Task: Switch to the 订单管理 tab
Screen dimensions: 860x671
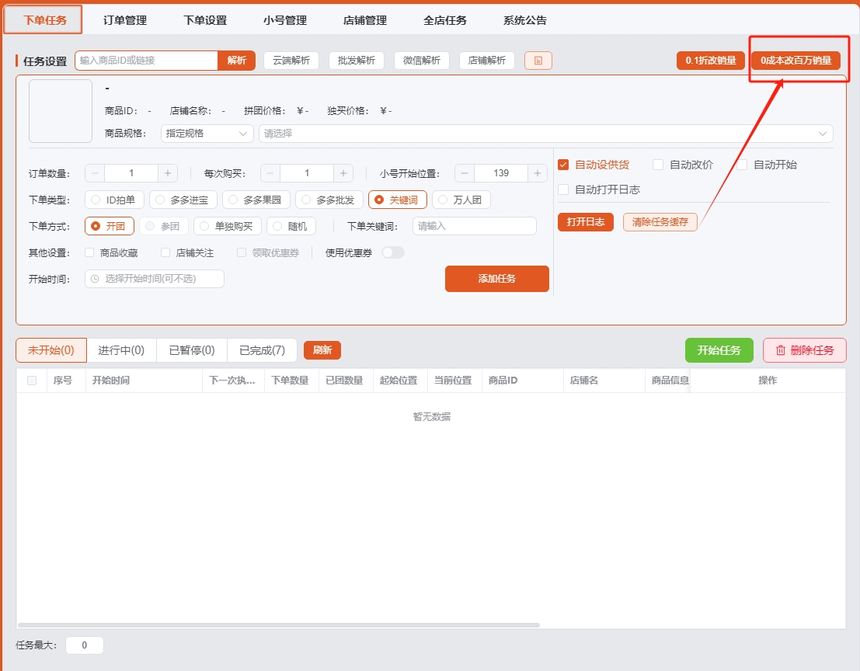Action: click(125, 20)
